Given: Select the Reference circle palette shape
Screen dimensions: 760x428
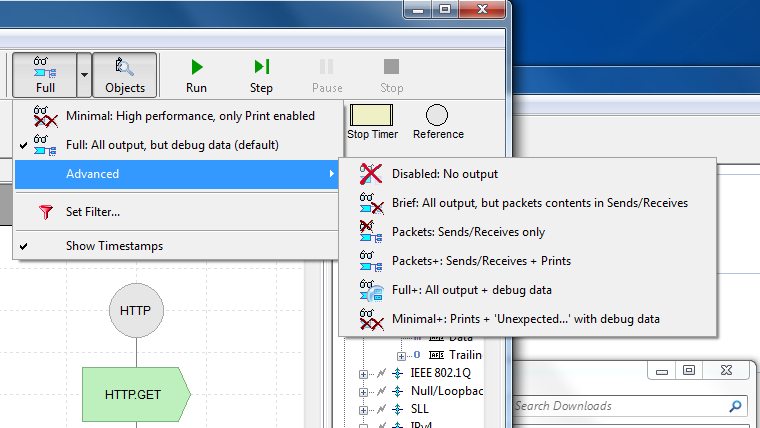Looking at the screenshot, I should click(x=438, y=122).
